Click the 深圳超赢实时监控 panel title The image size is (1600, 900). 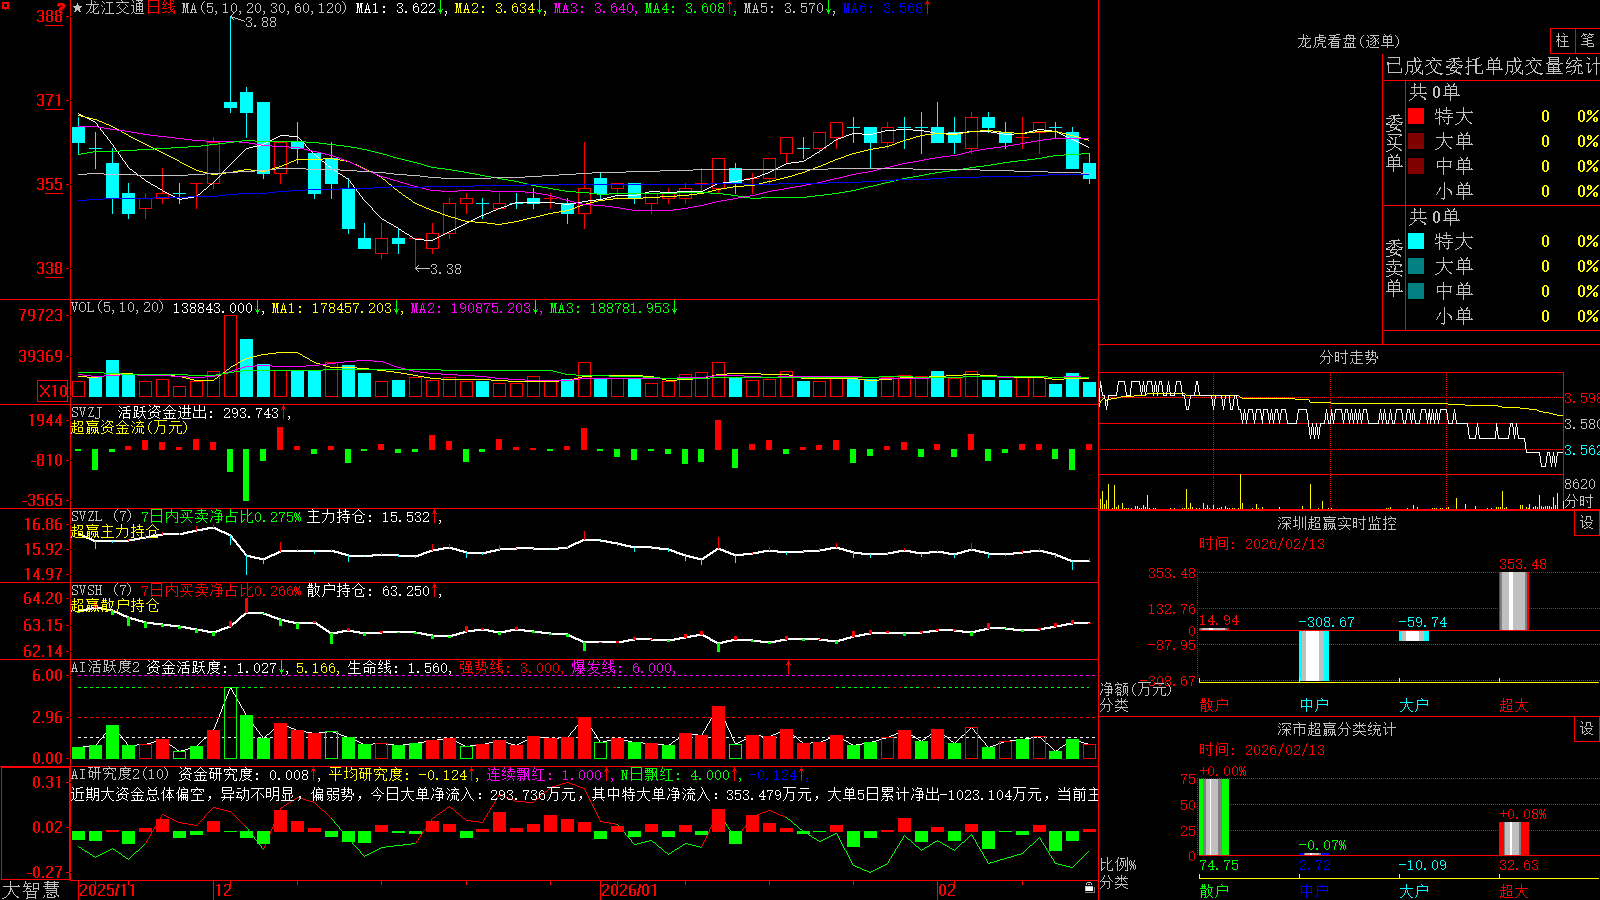pyautogui.click(x=1336, y=523)
